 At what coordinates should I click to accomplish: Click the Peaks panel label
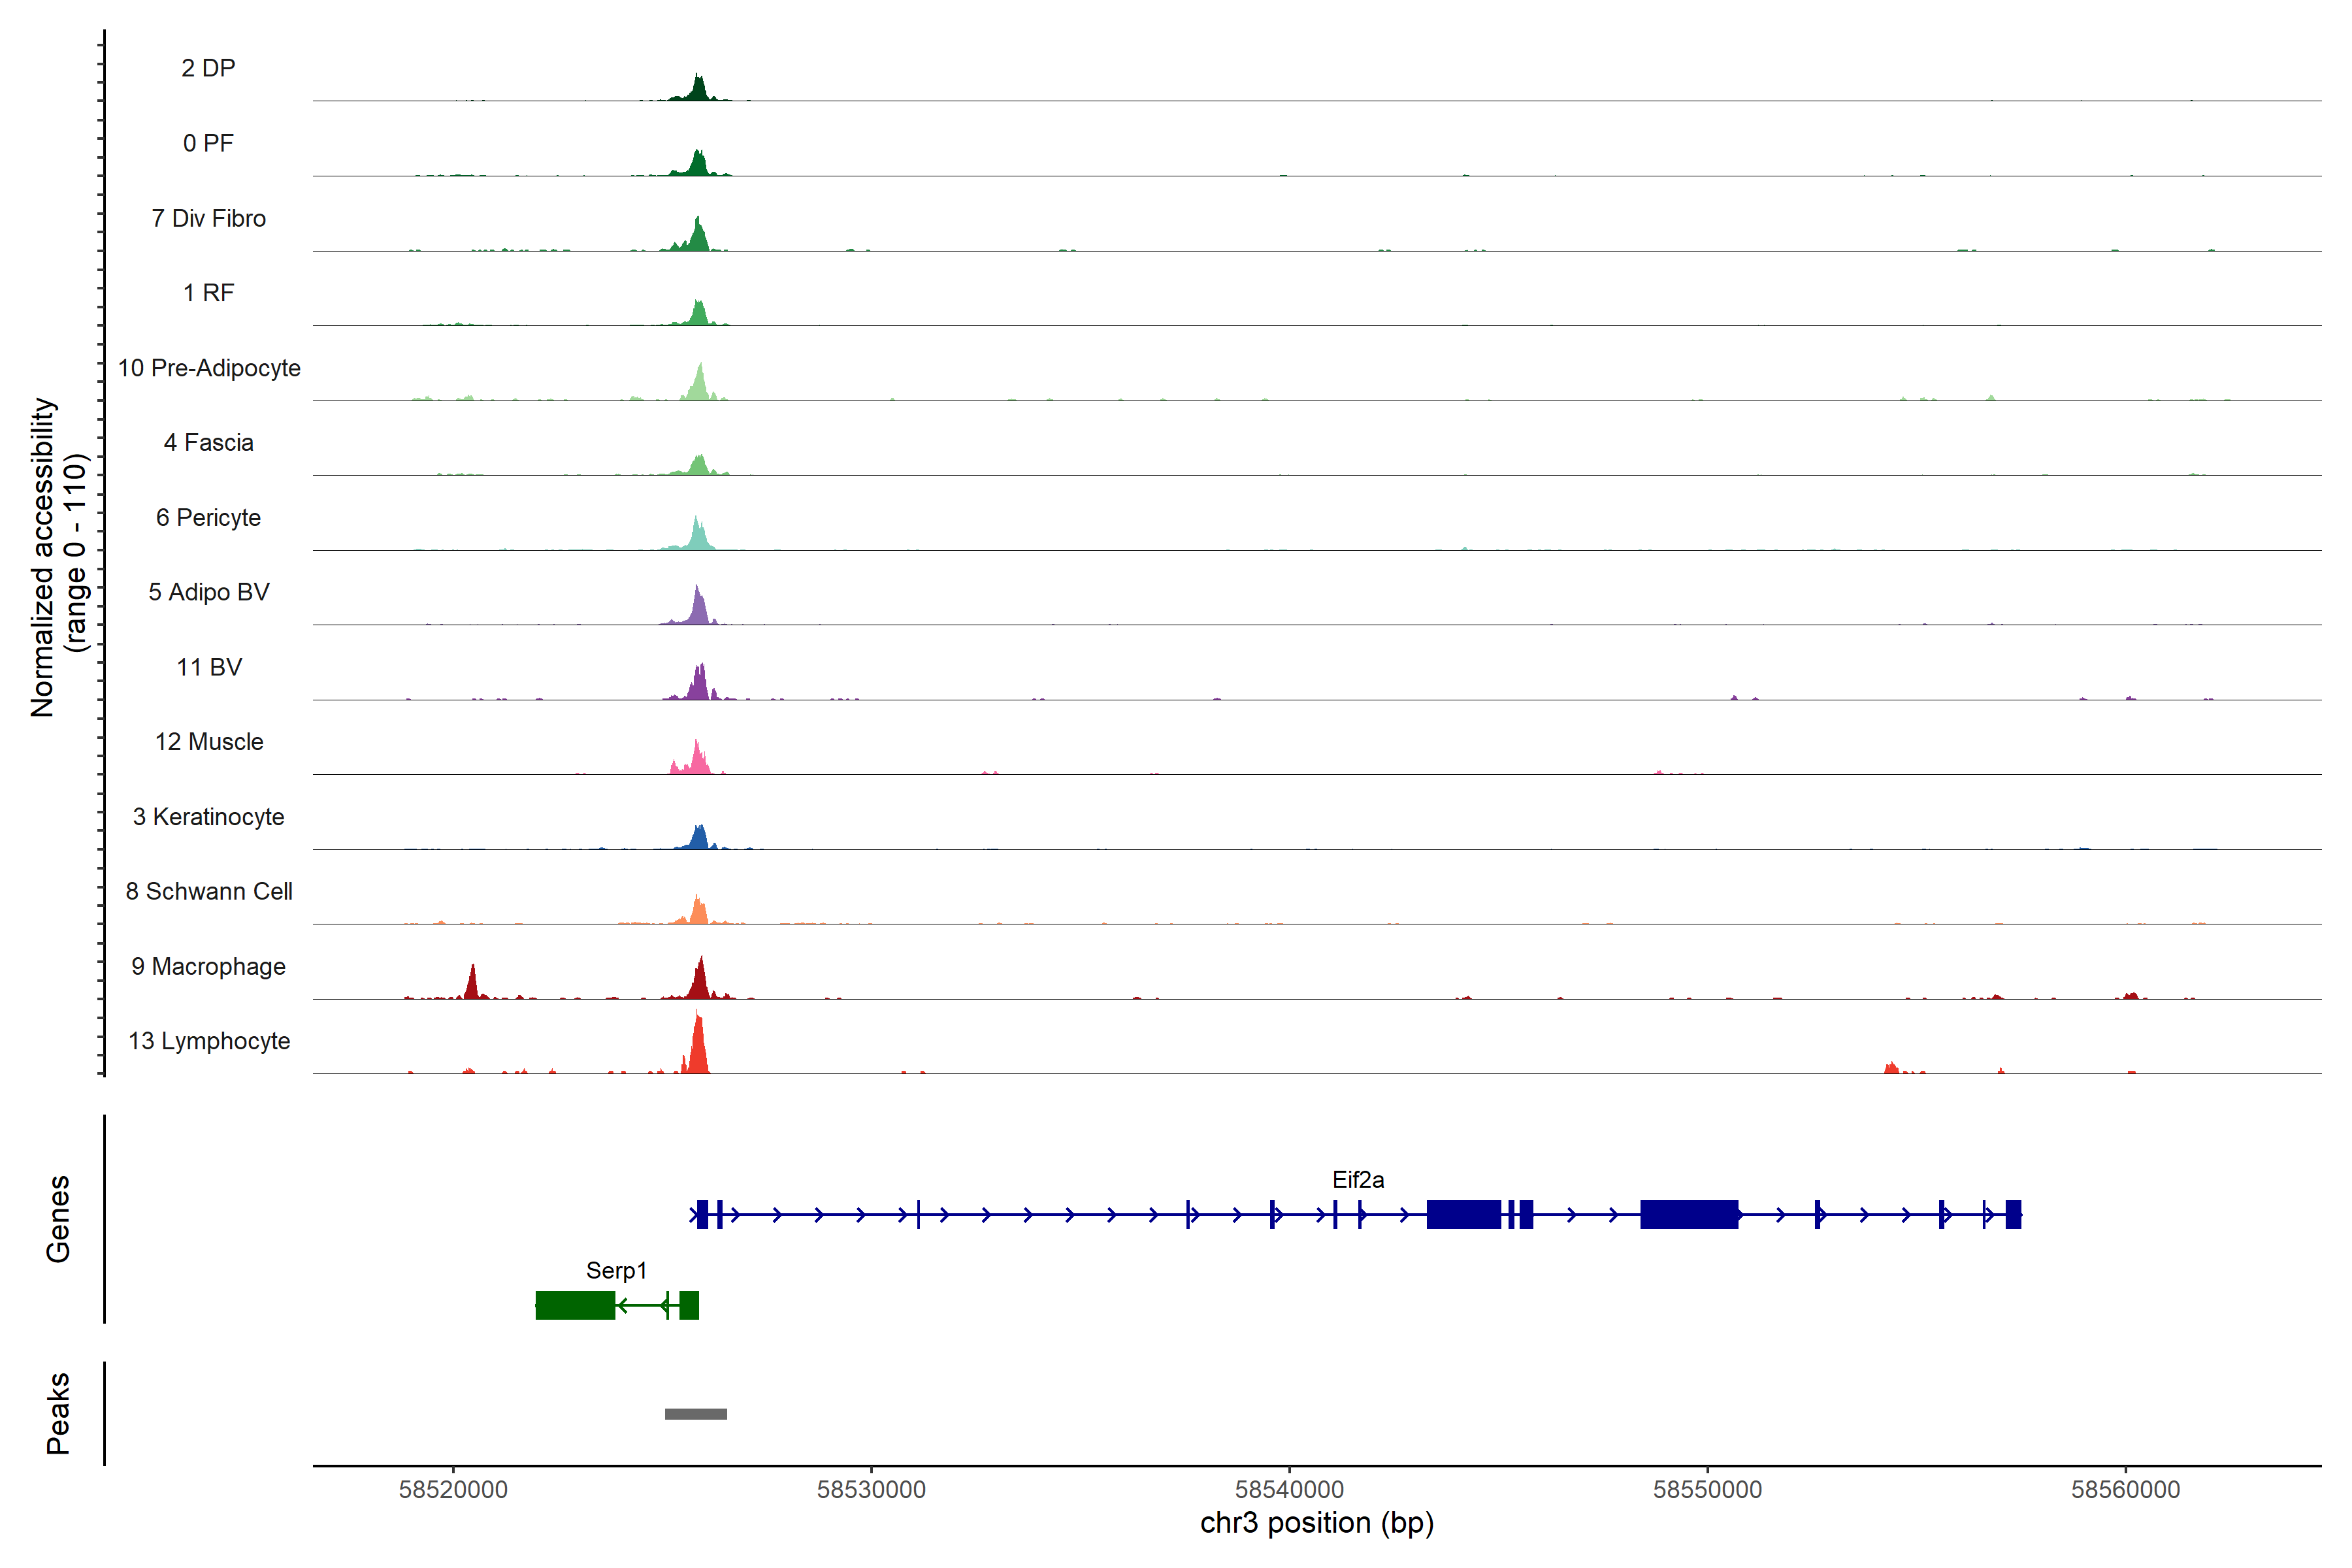[x=58, y=1412]
